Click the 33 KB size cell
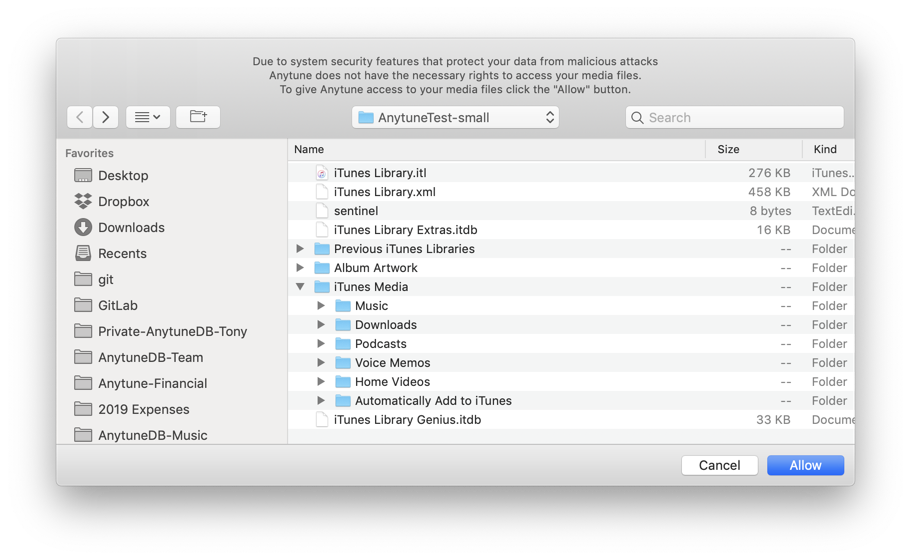This screenshot has height=560, width=911. pos(773,419)
